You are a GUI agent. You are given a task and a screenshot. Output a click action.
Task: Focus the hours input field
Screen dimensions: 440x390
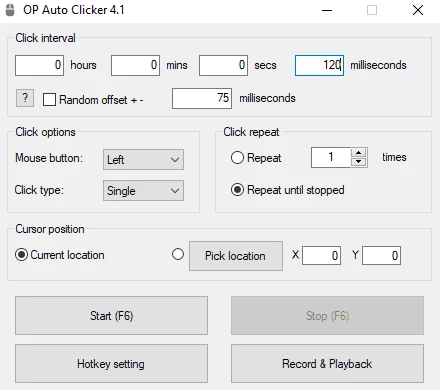point(39,65)
